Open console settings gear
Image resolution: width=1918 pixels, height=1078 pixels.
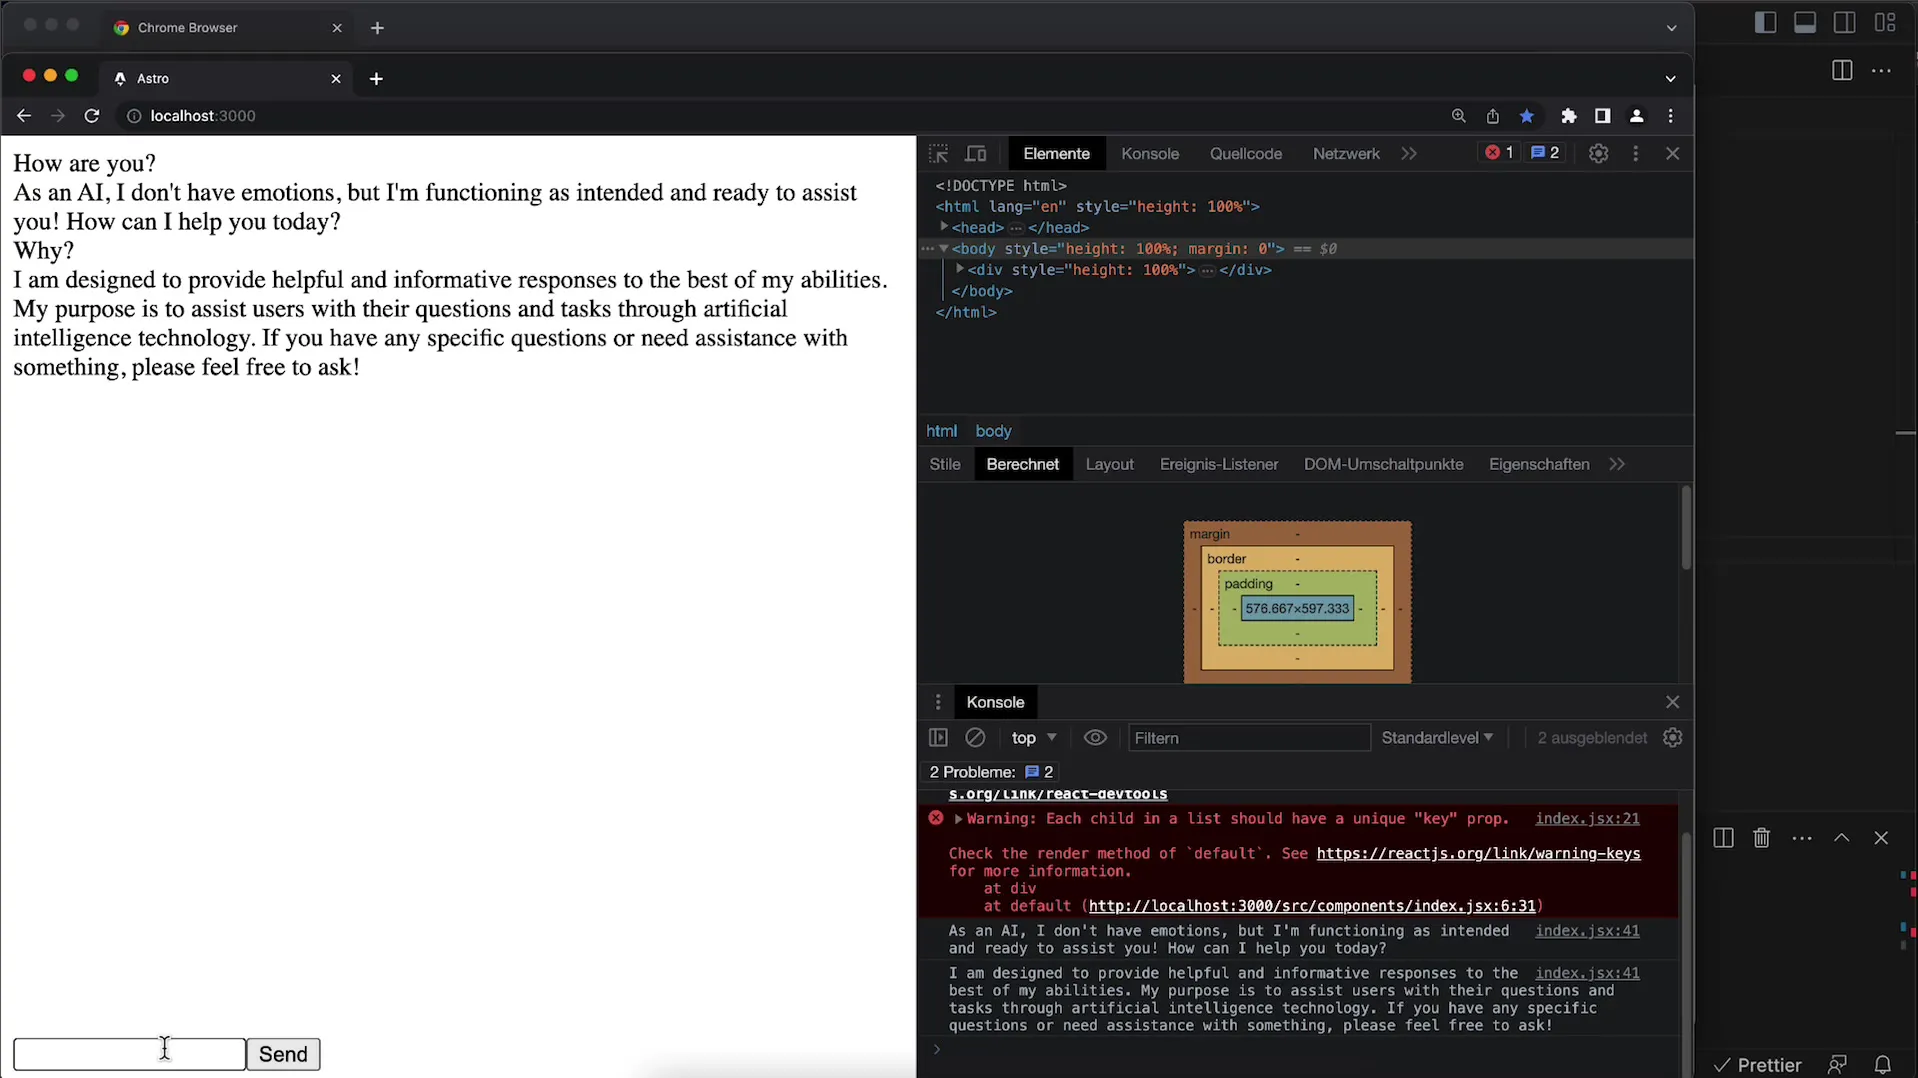1672,738
